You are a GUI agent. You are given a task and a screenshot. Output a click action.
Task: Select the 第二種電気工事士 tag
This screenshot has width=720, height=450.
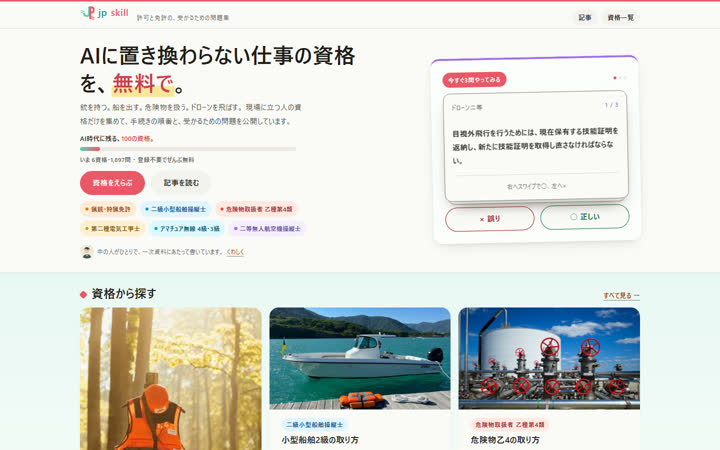point(112,228)
